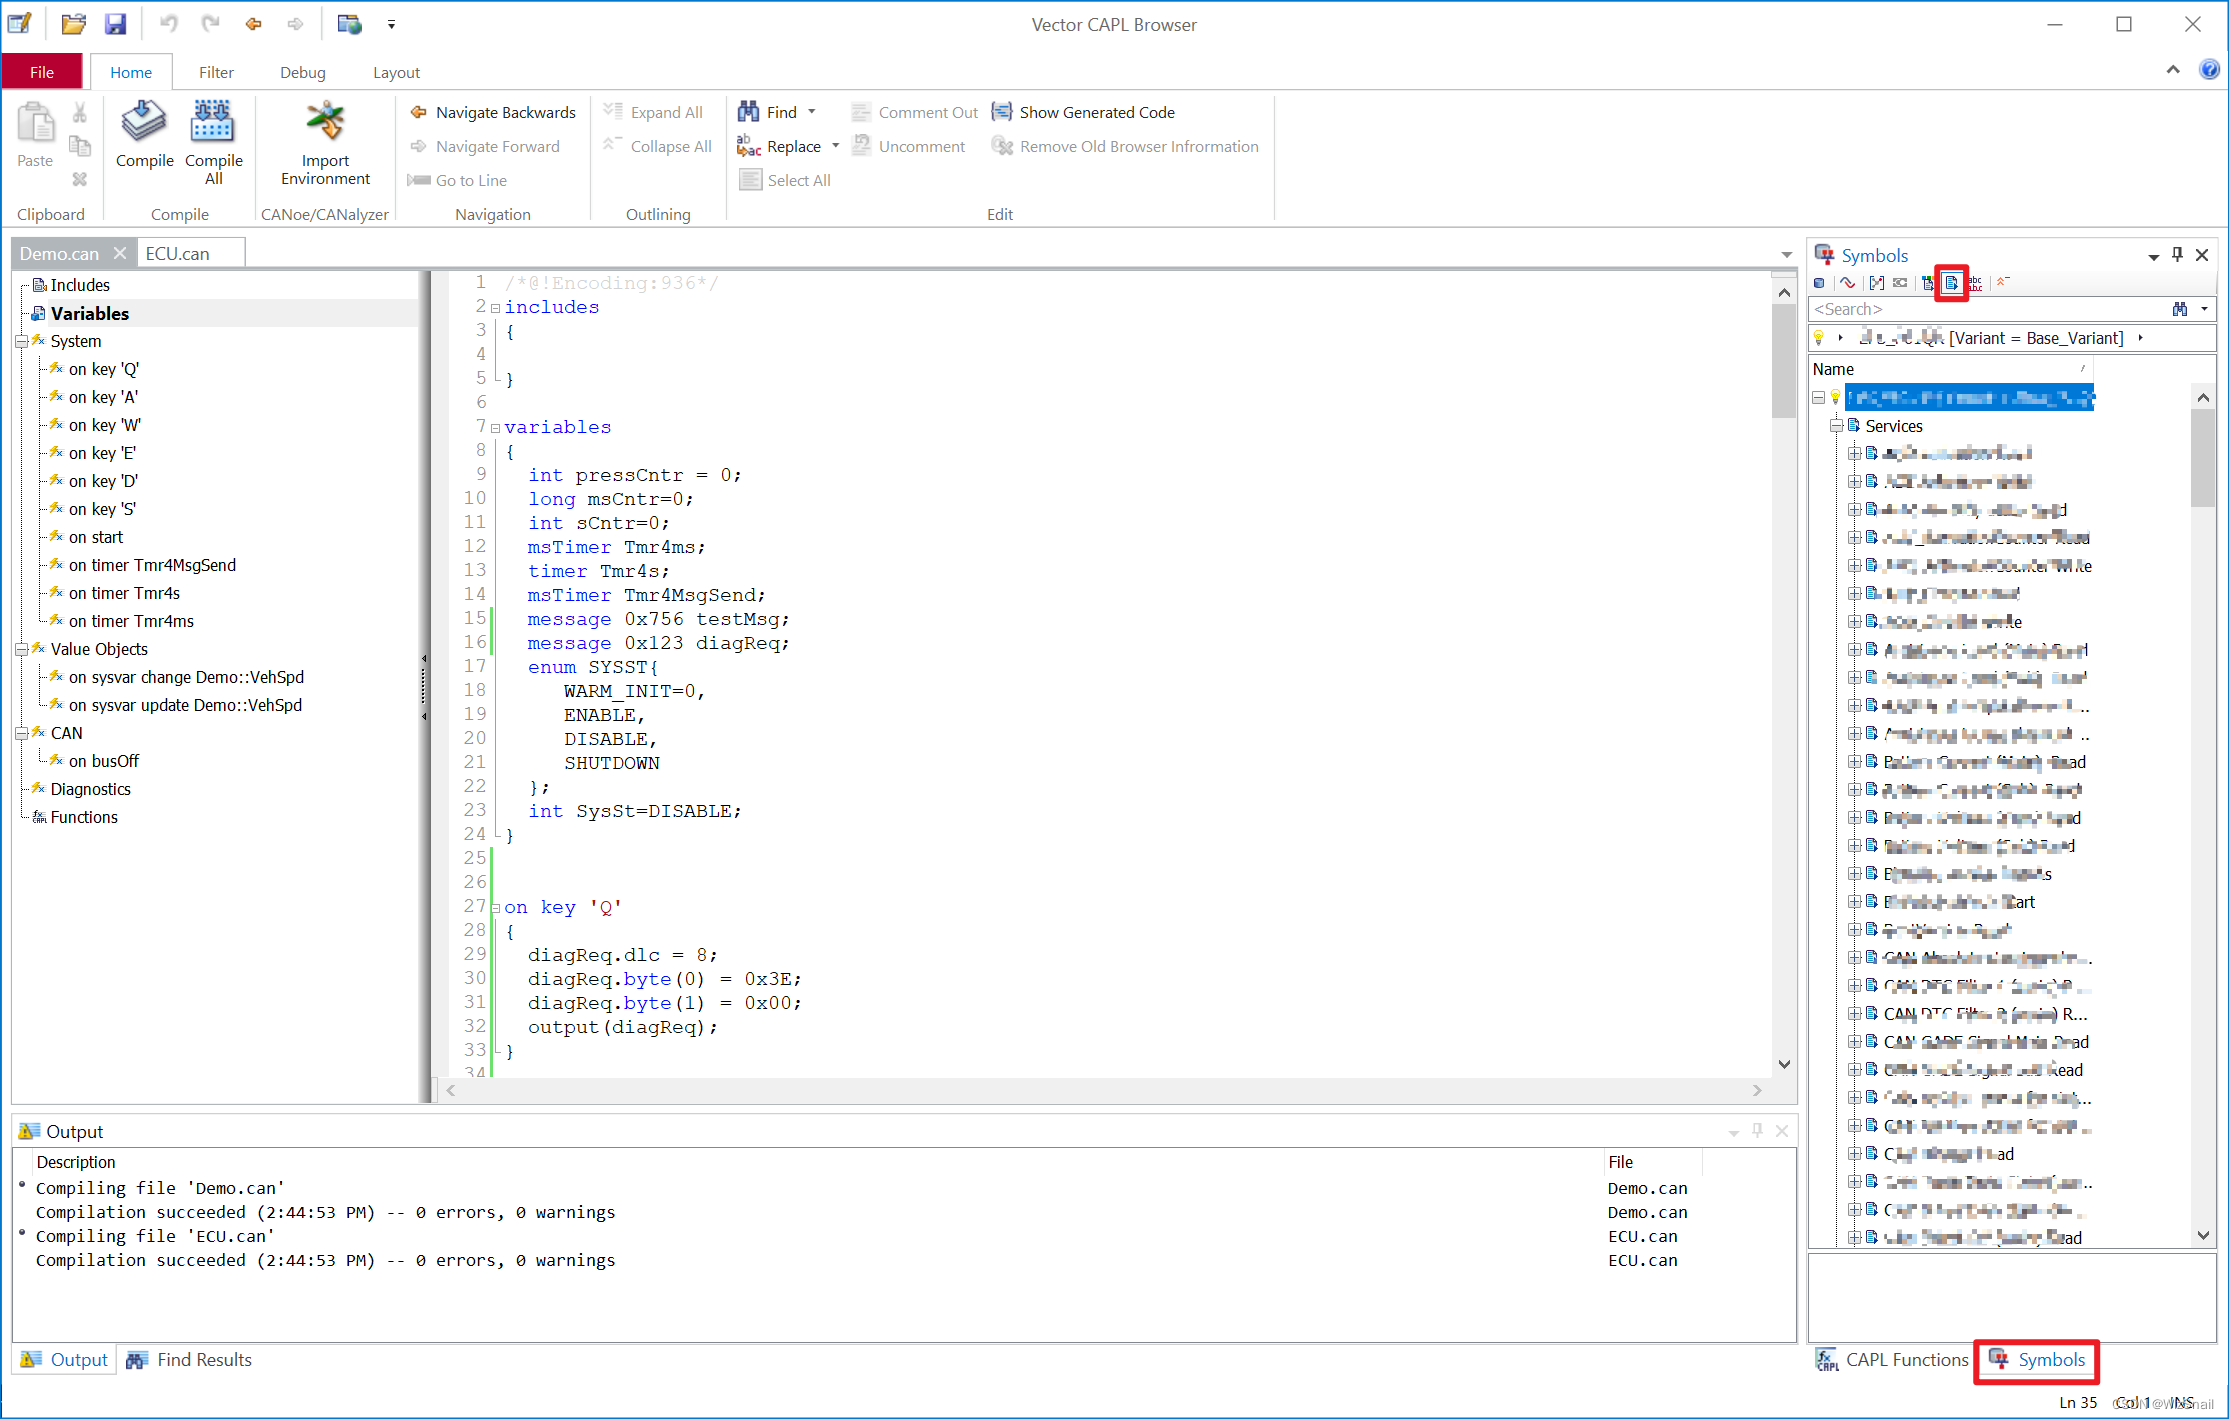Switch to the Filter ribbon tab
2229x1419 pixels.
(215, 72)
